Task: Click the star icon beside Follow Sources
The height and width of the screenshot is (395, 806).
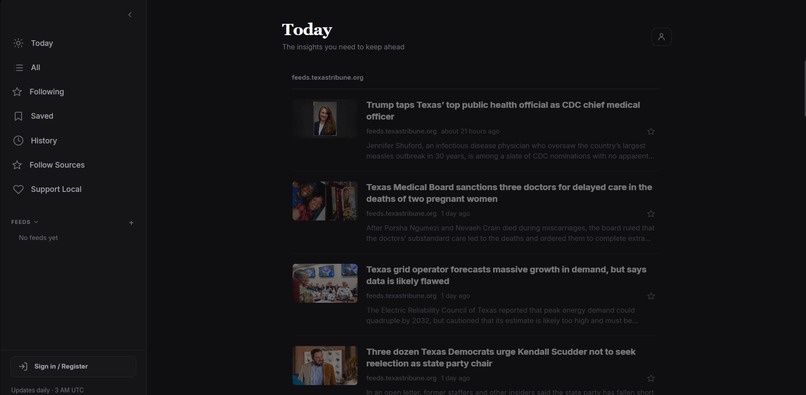Action: point(17,165)
